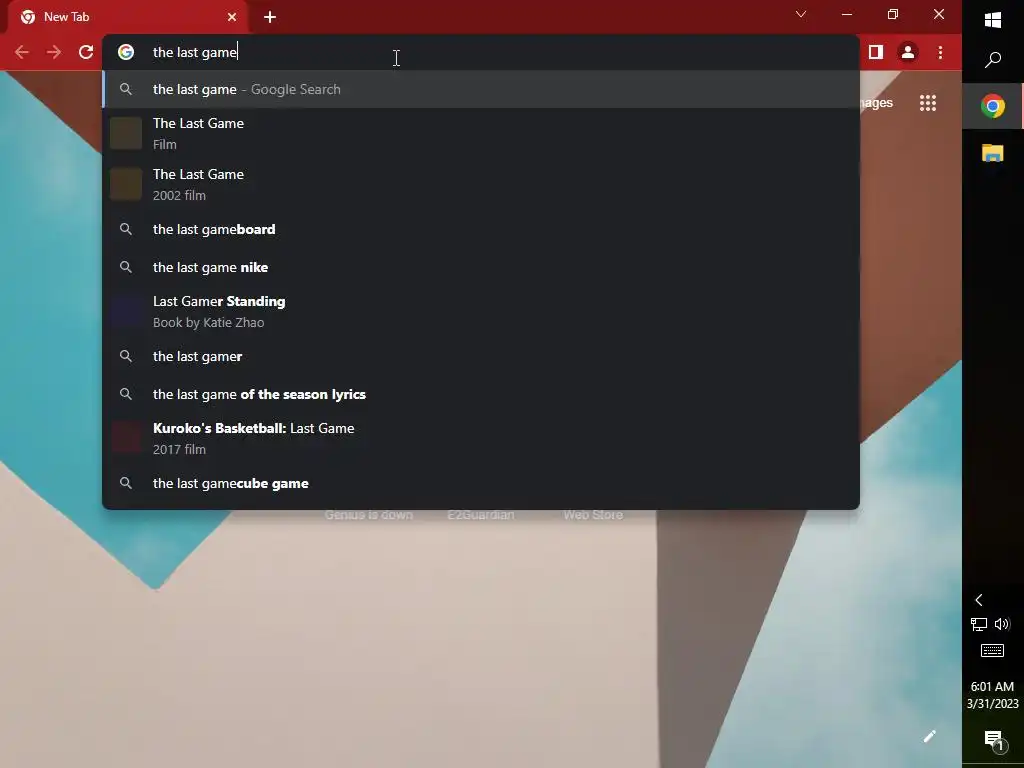1024x768 pixels.
Task: Choose 'Kuroko's Basketball: Last Game' suggestion
Action: (x=481, y=438)
